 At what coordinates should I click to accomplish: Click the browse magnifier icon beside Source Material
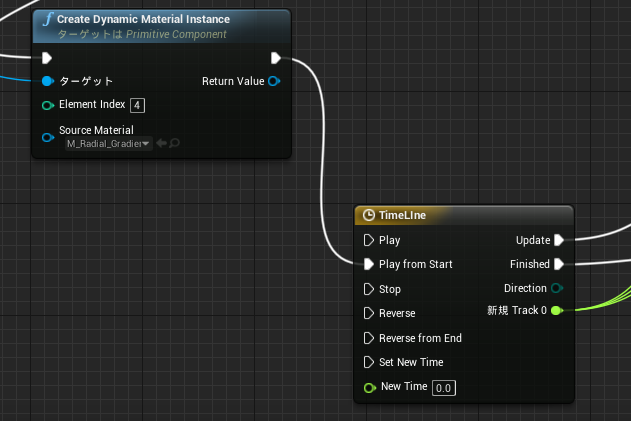pyautogui.click(x=174, y=143)
